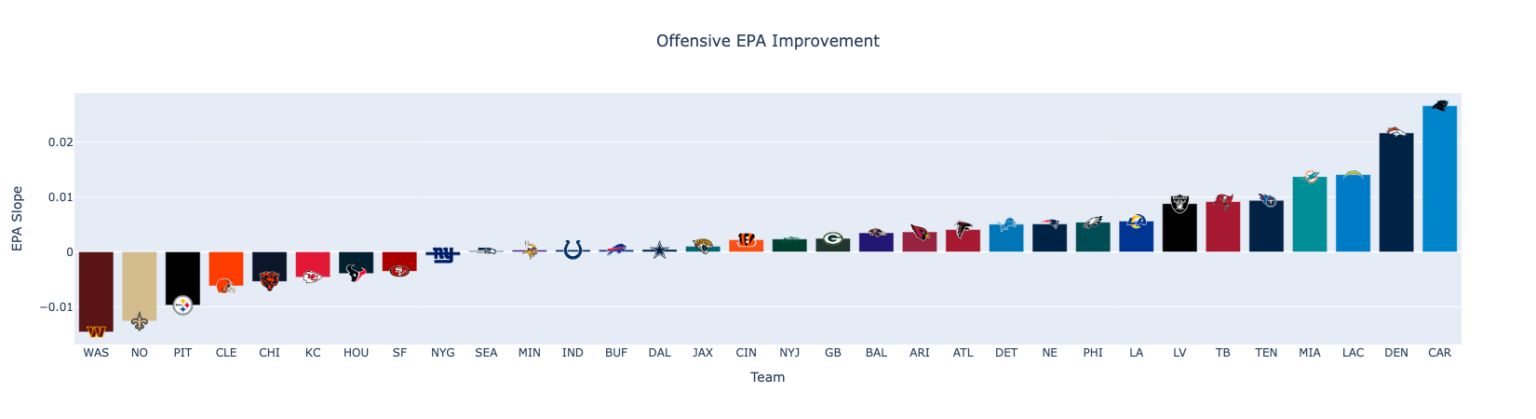Click the Pittsburgh Steelers logo
1536x419 pixels.
182,305
